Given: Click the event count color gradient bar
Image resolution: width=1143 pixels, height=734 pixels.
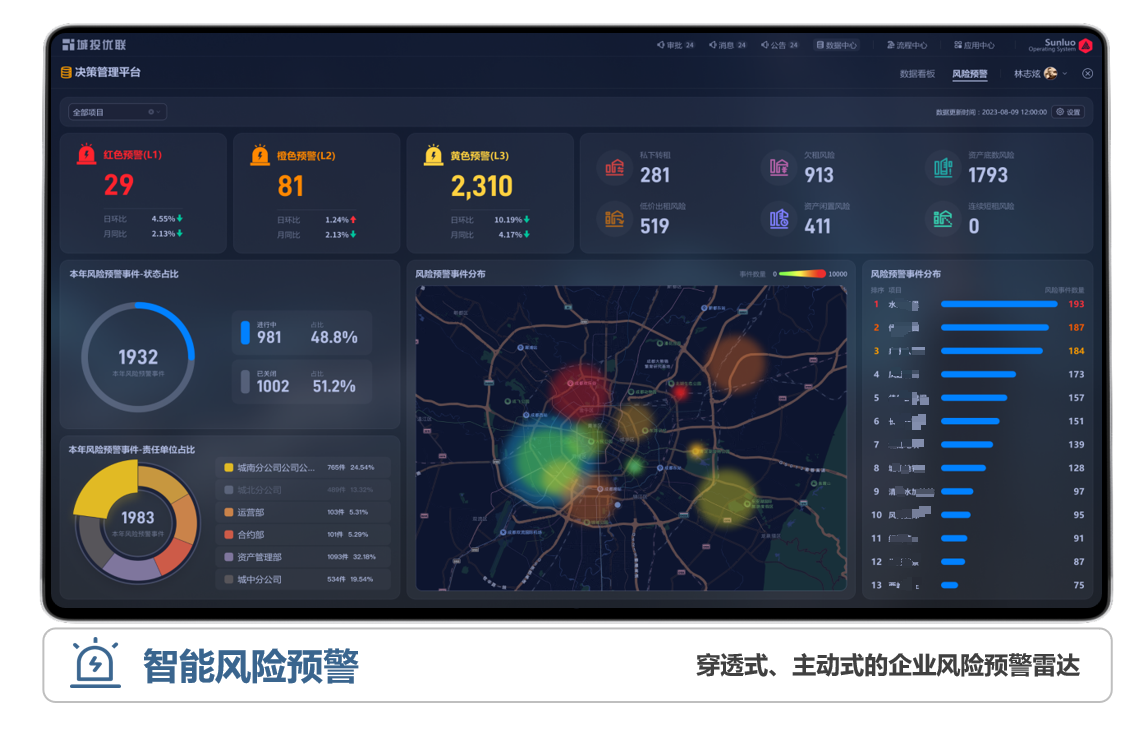Looking at the screenshot, I should pos(802,274).
